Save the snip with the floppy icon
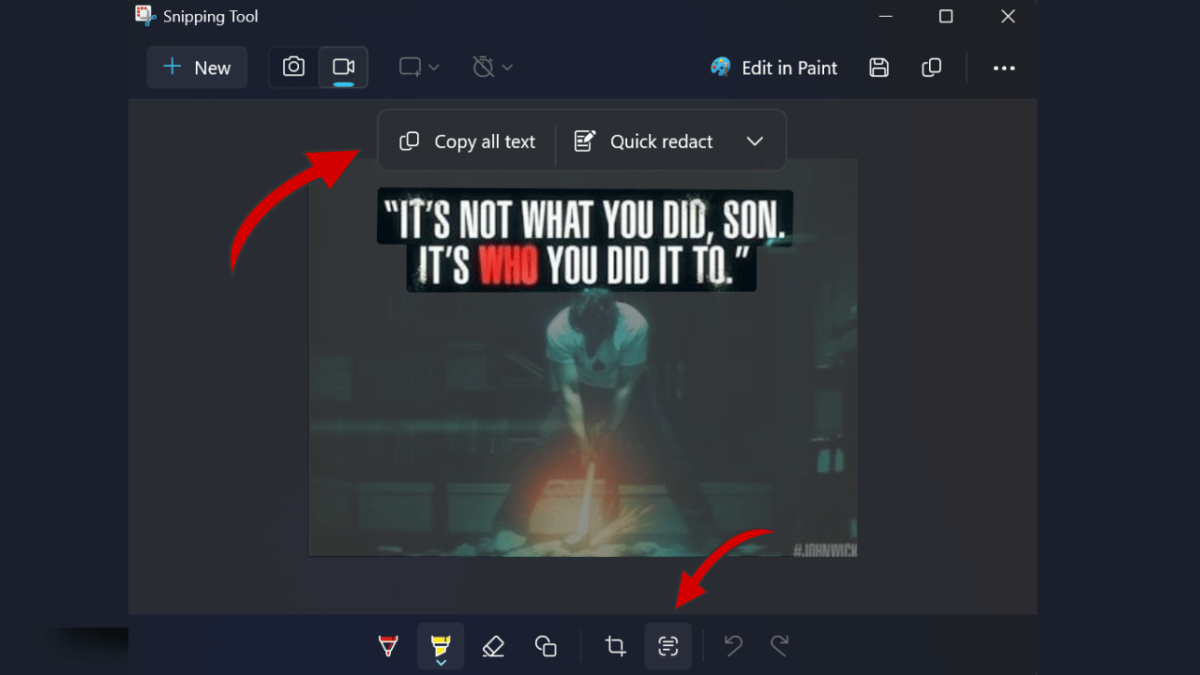Viewport: 1200px width, 675px height. (879, 68)
